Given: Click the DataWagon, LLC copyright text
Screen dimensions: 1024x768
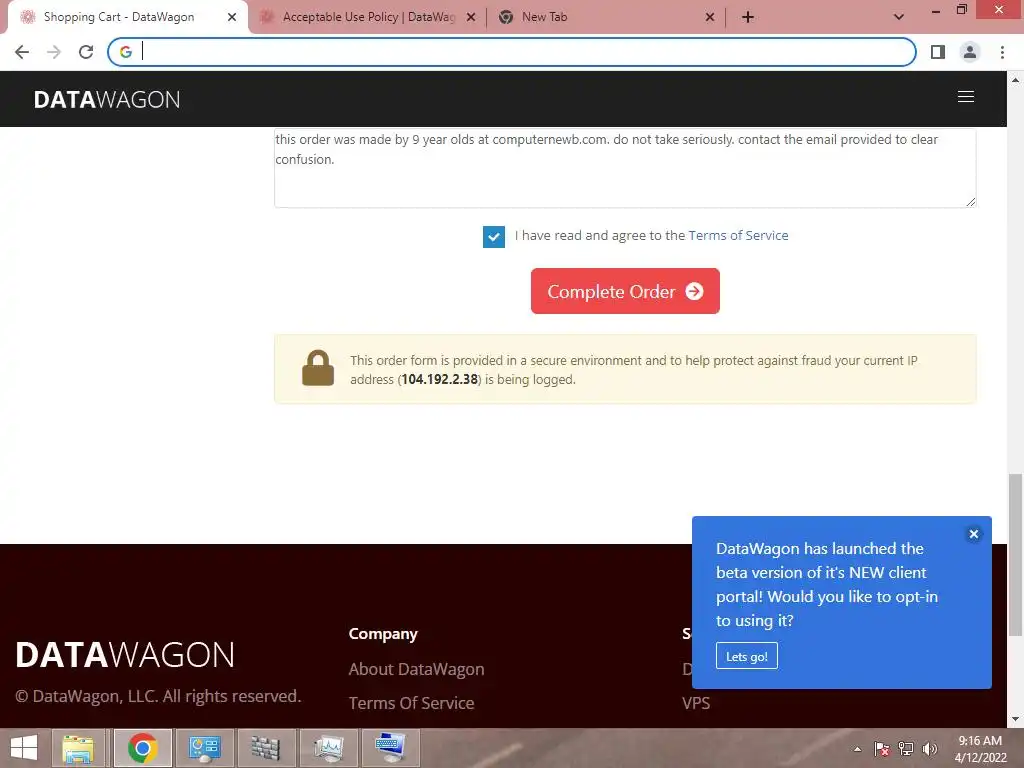Looking at the screenshot, I should pos(158,696).
